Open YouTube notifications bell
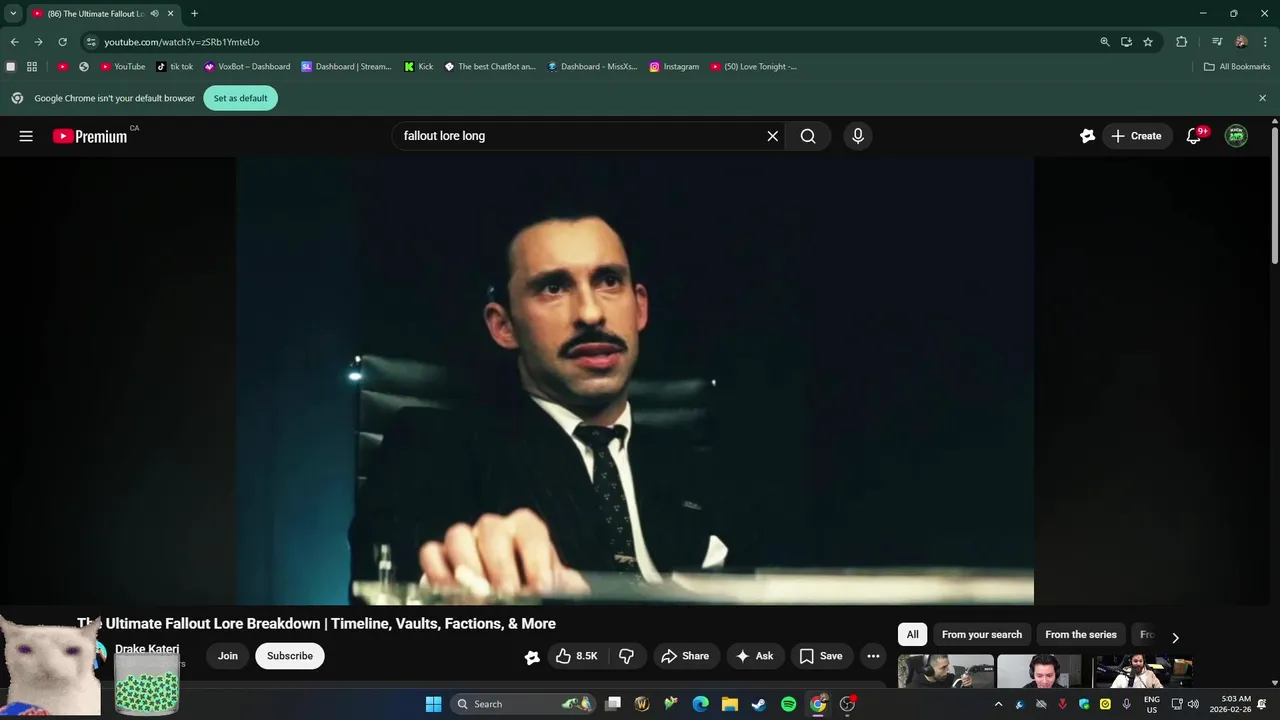This screenshot has width=1280, height=720. pos(1193,136)
